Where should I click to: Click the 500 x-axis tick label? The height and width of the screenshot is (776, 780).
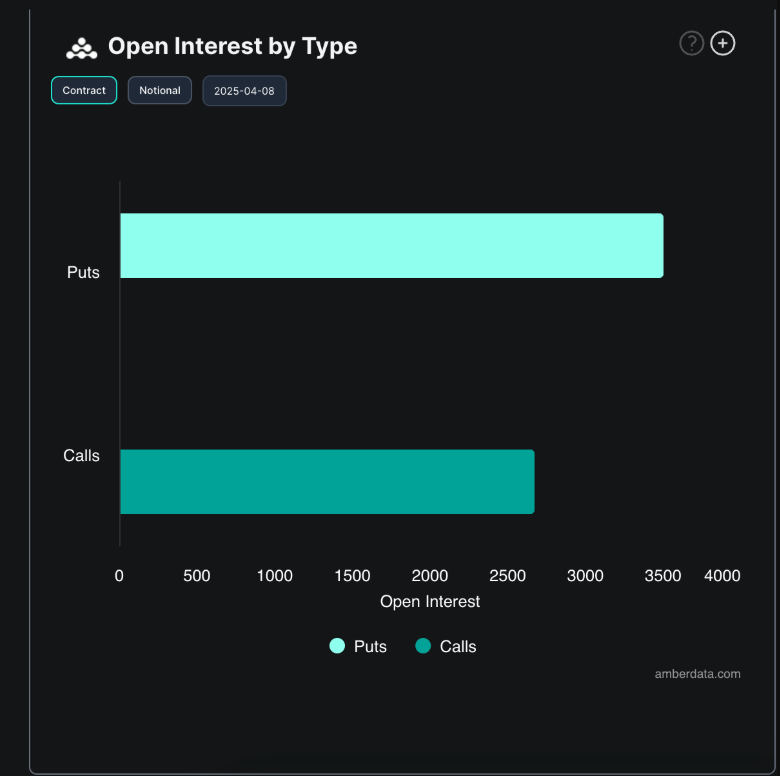[x=197, y=576]
